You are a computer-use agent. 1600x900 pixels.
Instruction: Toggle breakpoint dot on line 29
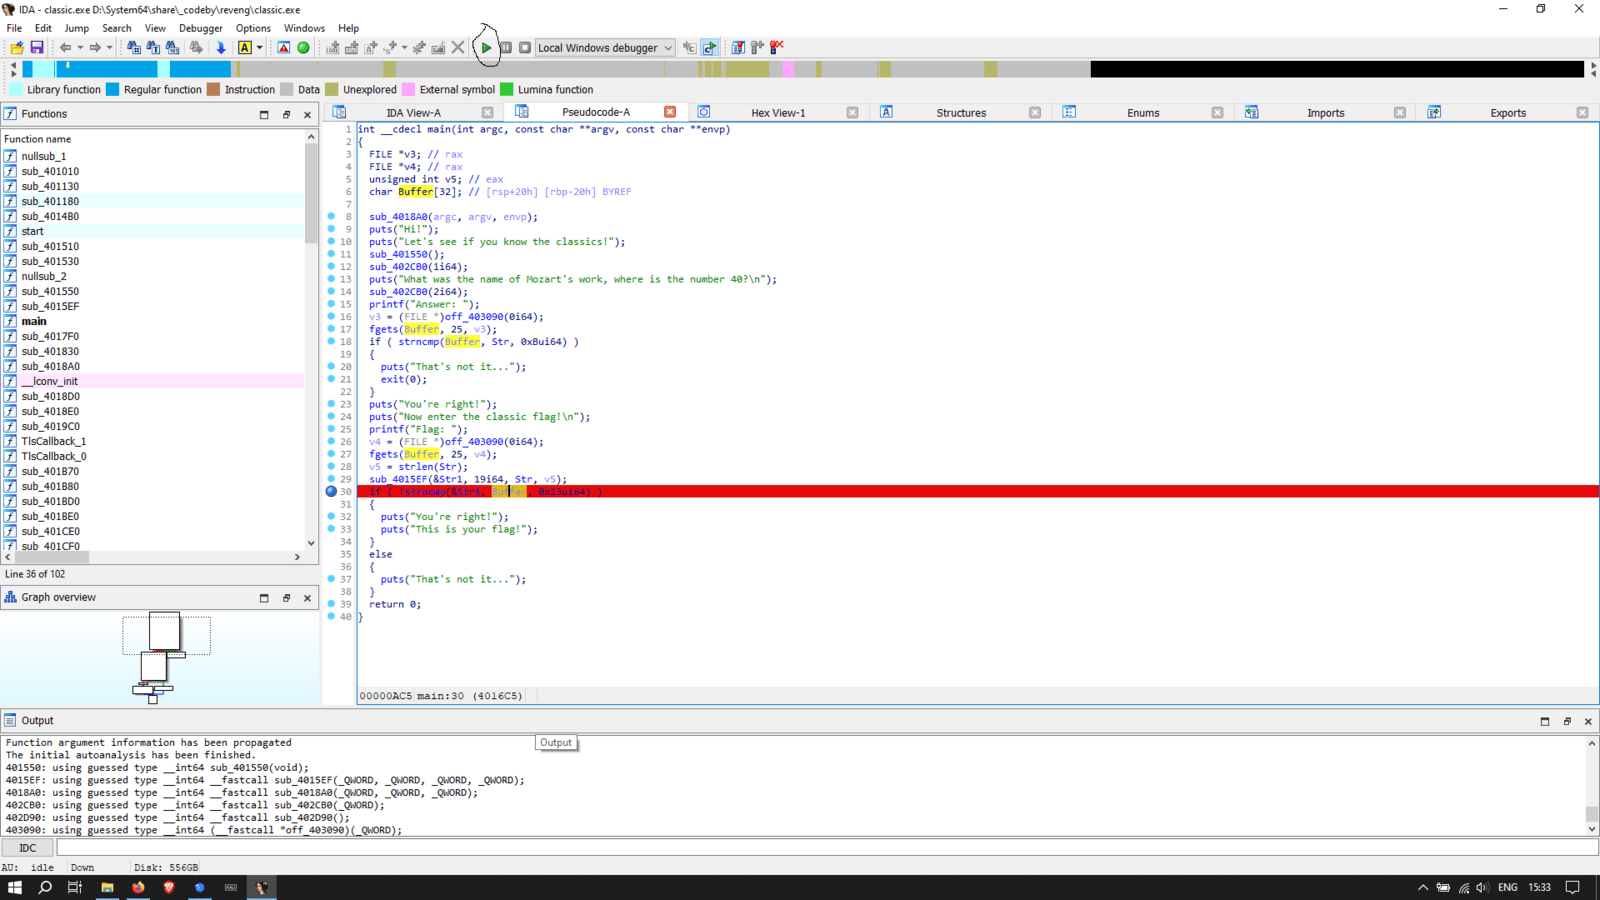(331, 479)
